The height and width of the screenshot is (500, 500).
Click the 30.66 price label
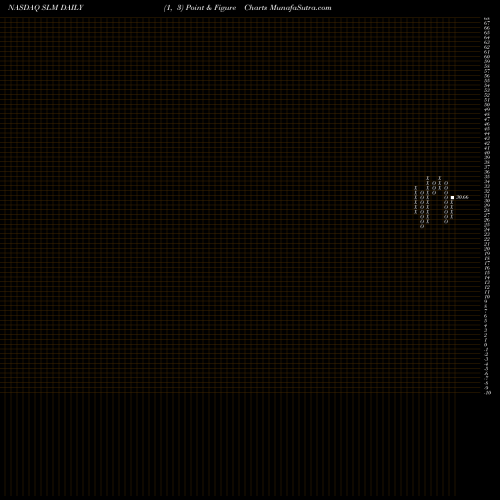tap(462, 197)
